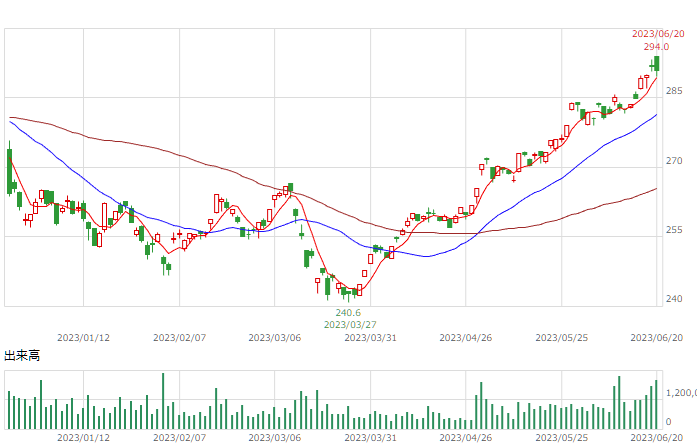Click the 240.6 low price label

tap(348, 313)
